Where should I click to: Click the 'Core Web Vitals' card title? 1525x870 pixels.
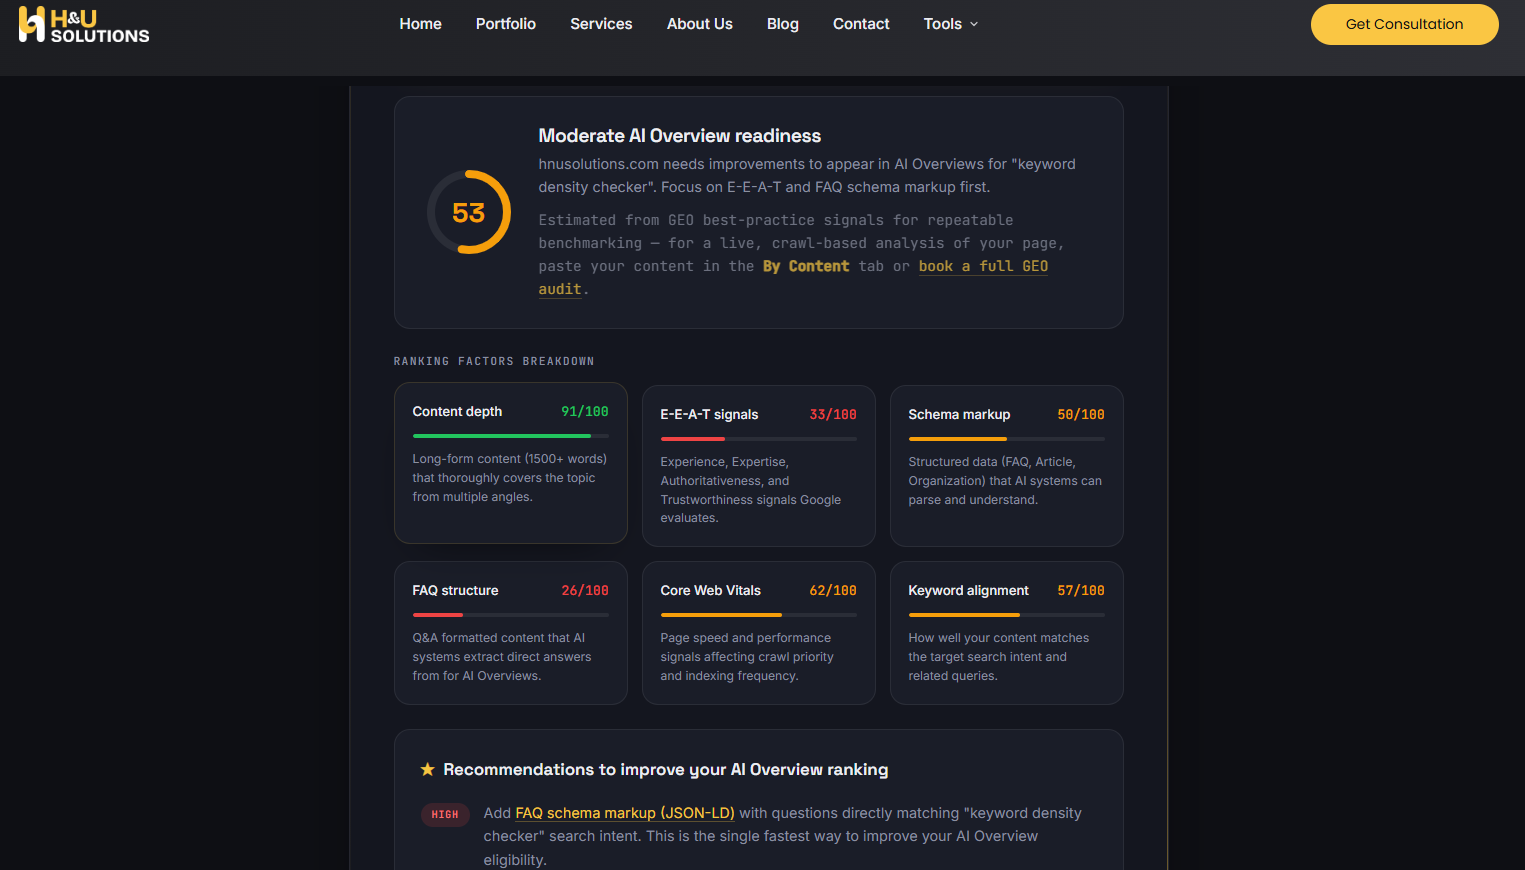click(710, 590)
